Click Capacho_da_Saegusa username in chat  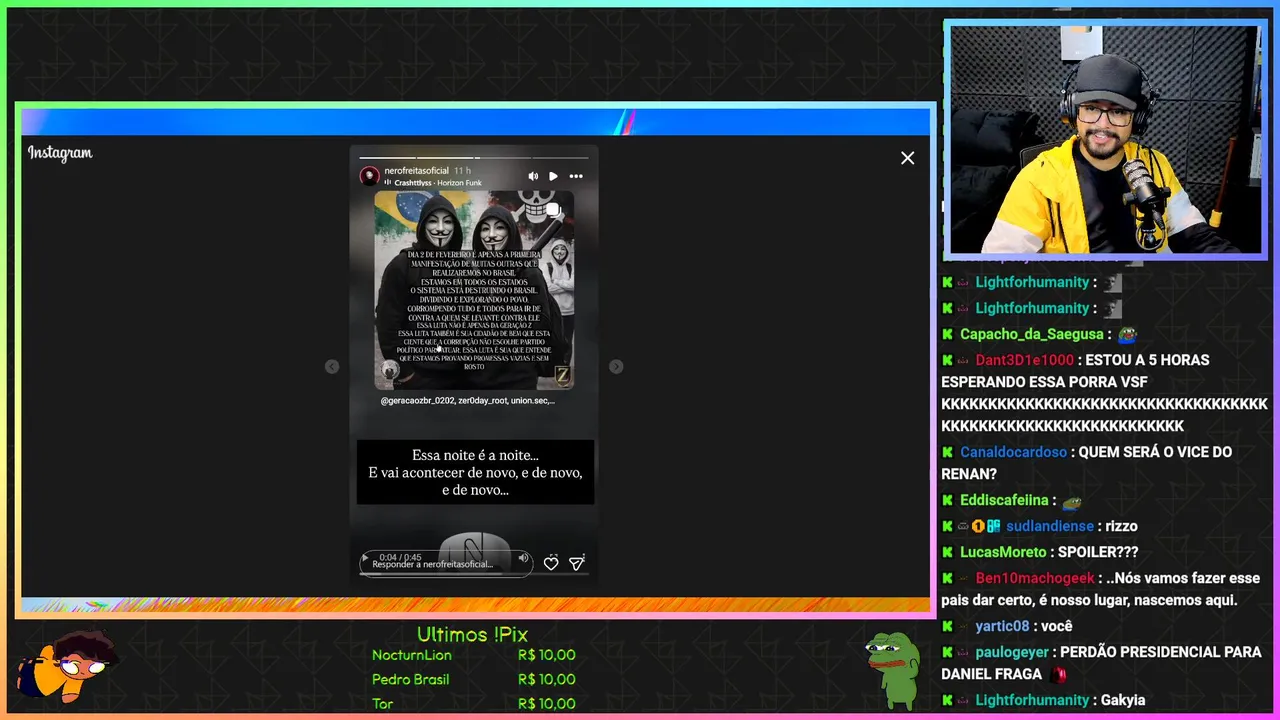[1032, 334]
